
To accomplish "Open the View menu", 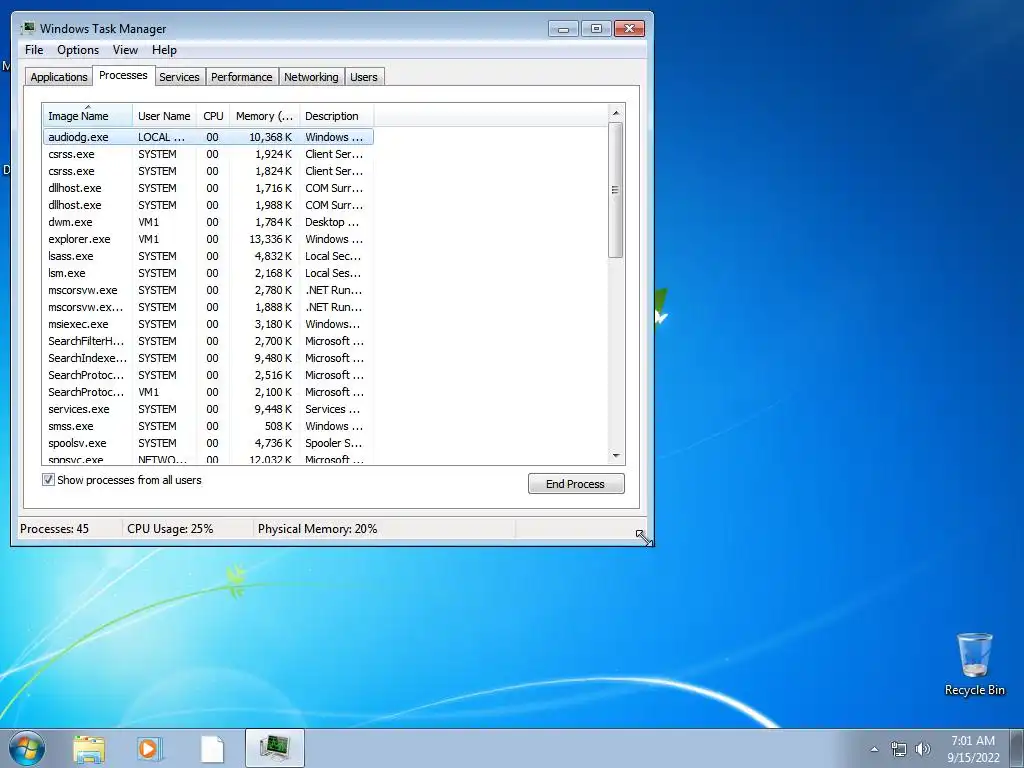I will [125, 50].
